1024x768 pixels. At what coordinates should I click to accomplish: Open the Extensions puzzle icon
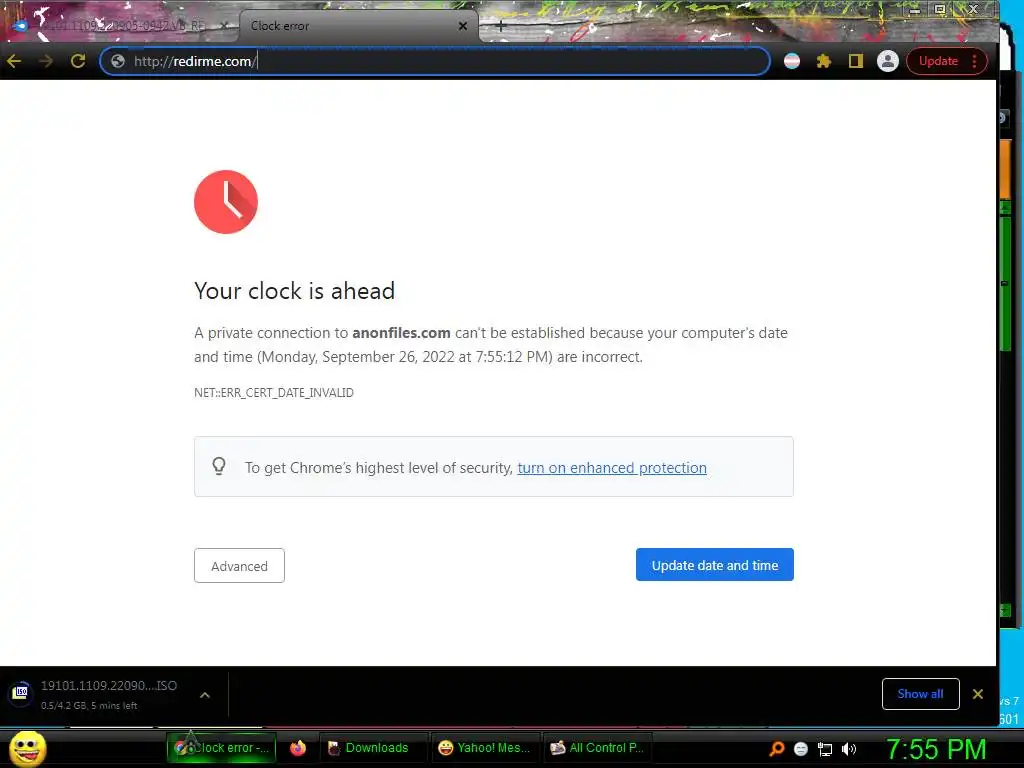point(824,61)
